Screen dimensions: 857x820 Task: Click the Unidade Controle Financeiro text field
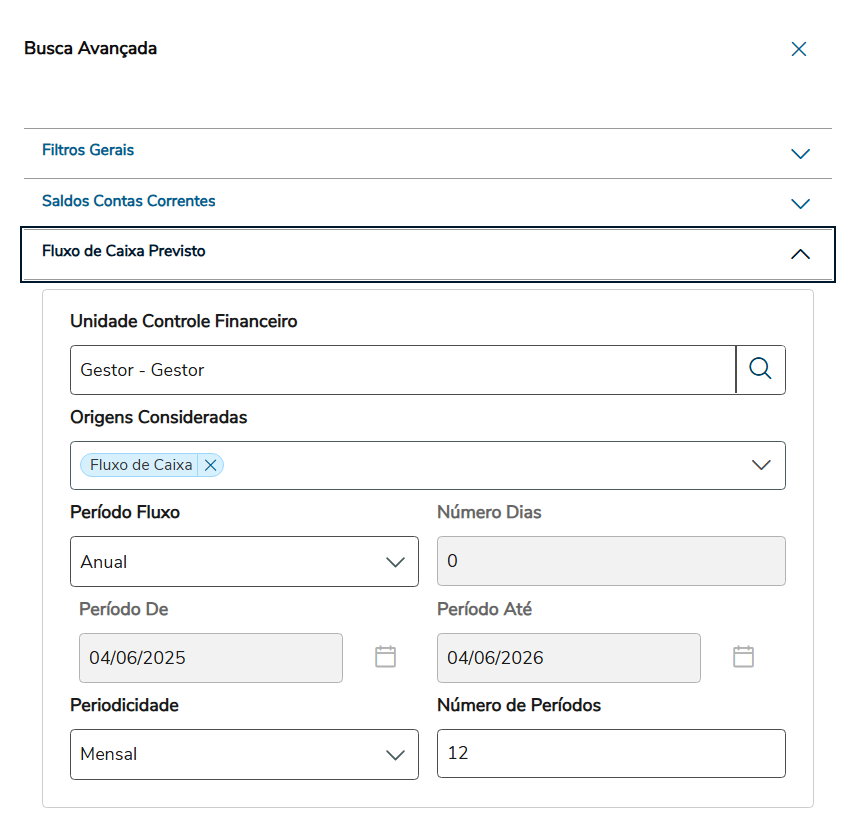coord(402,370)
